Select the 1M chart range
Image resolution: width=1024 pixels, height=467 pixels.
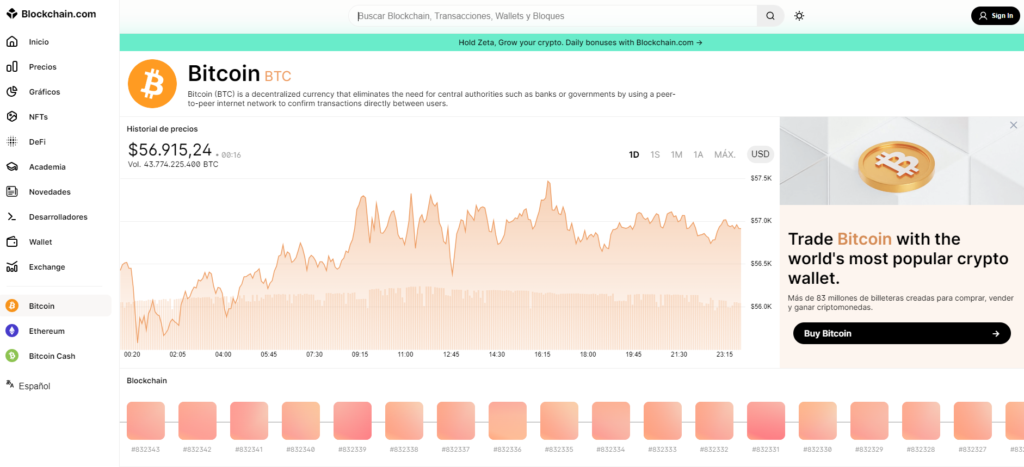[677, 155]
